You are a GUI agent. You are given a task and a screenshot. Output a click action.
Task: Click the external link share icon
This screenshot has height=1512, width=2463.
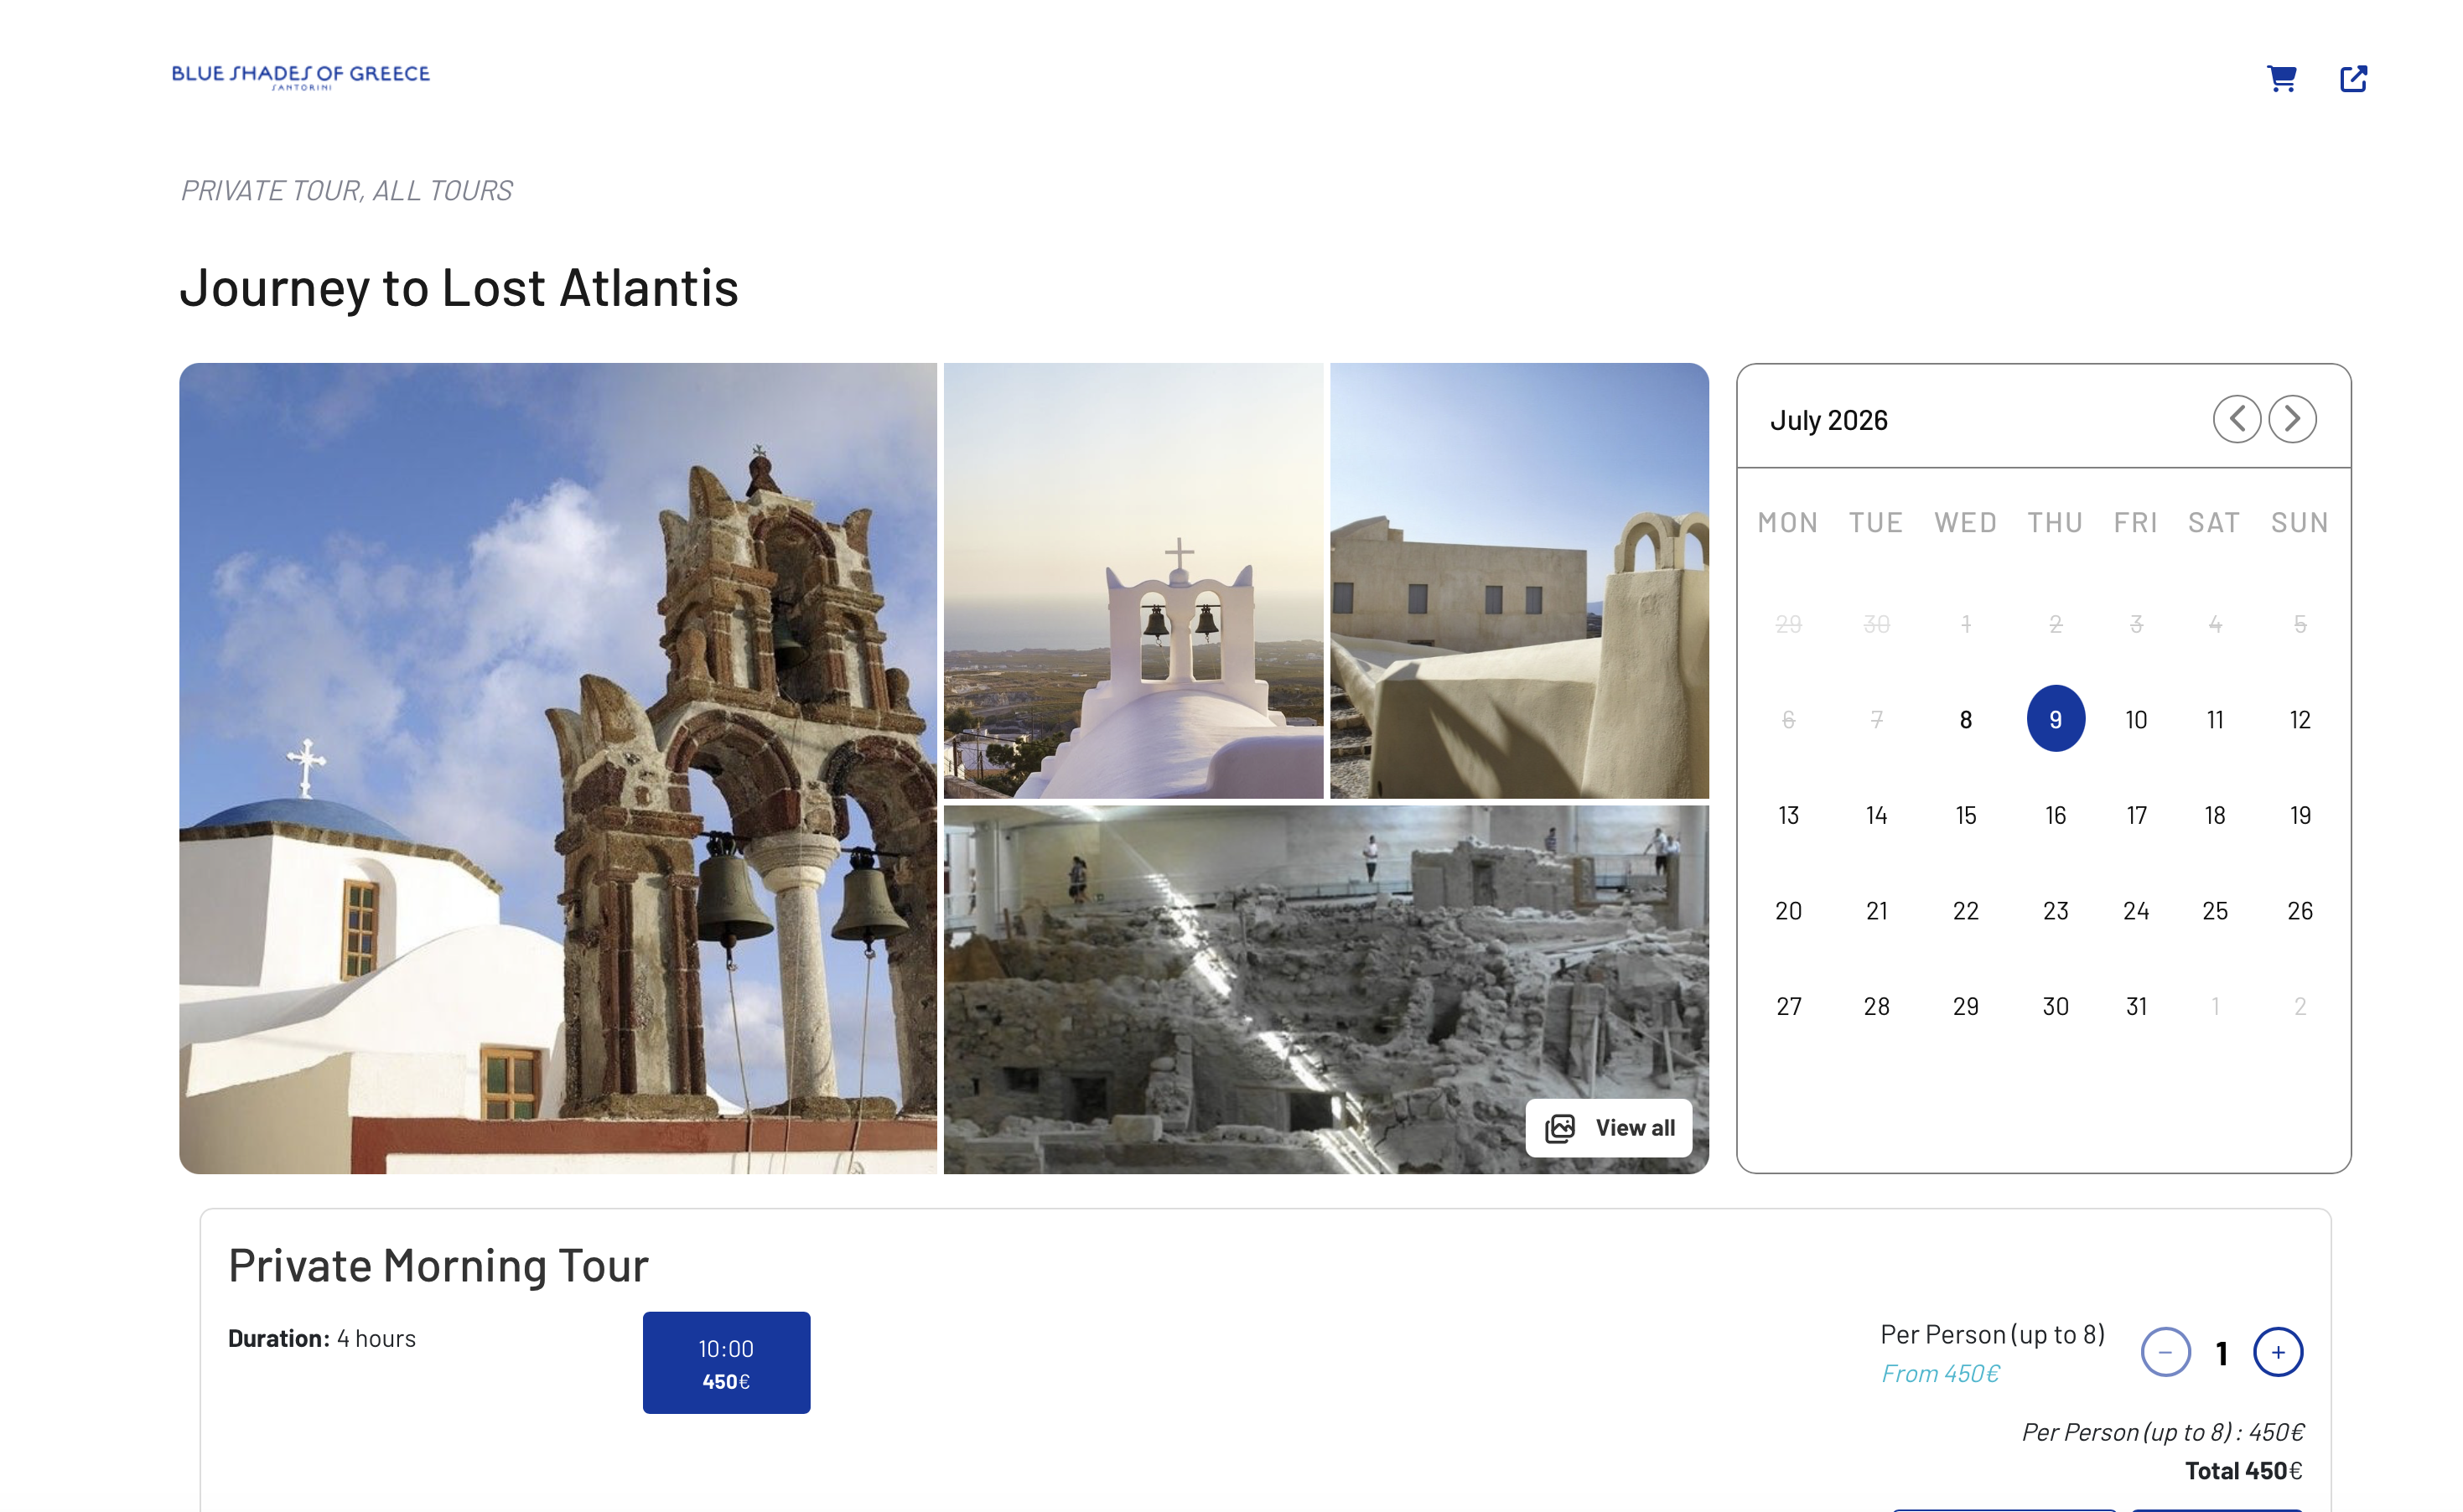[2353, 78]
